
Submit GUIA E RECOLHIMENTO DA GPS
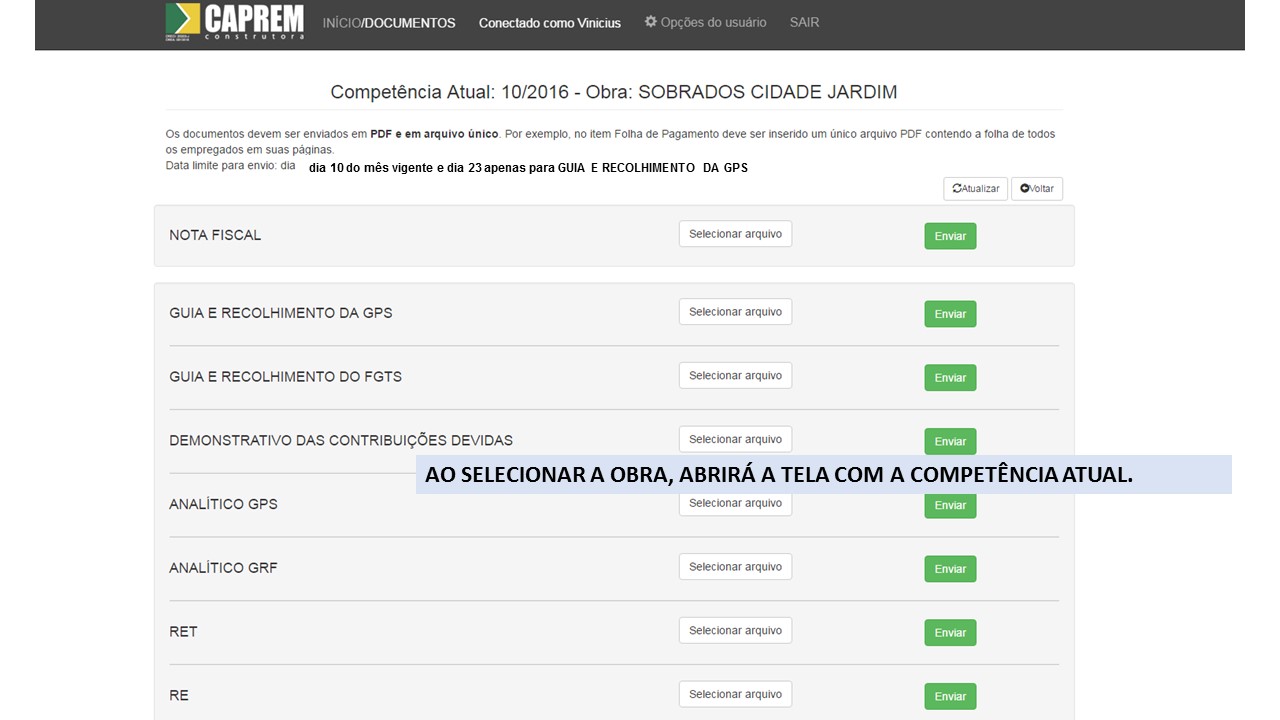(x=950, y=314)
